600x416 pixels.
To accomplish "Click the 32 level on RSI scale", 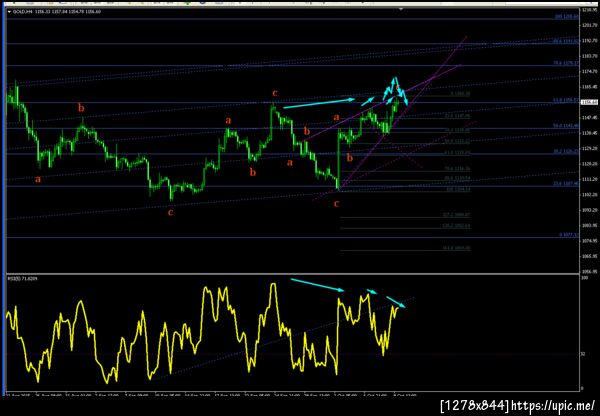I will [x=583, y=354].
